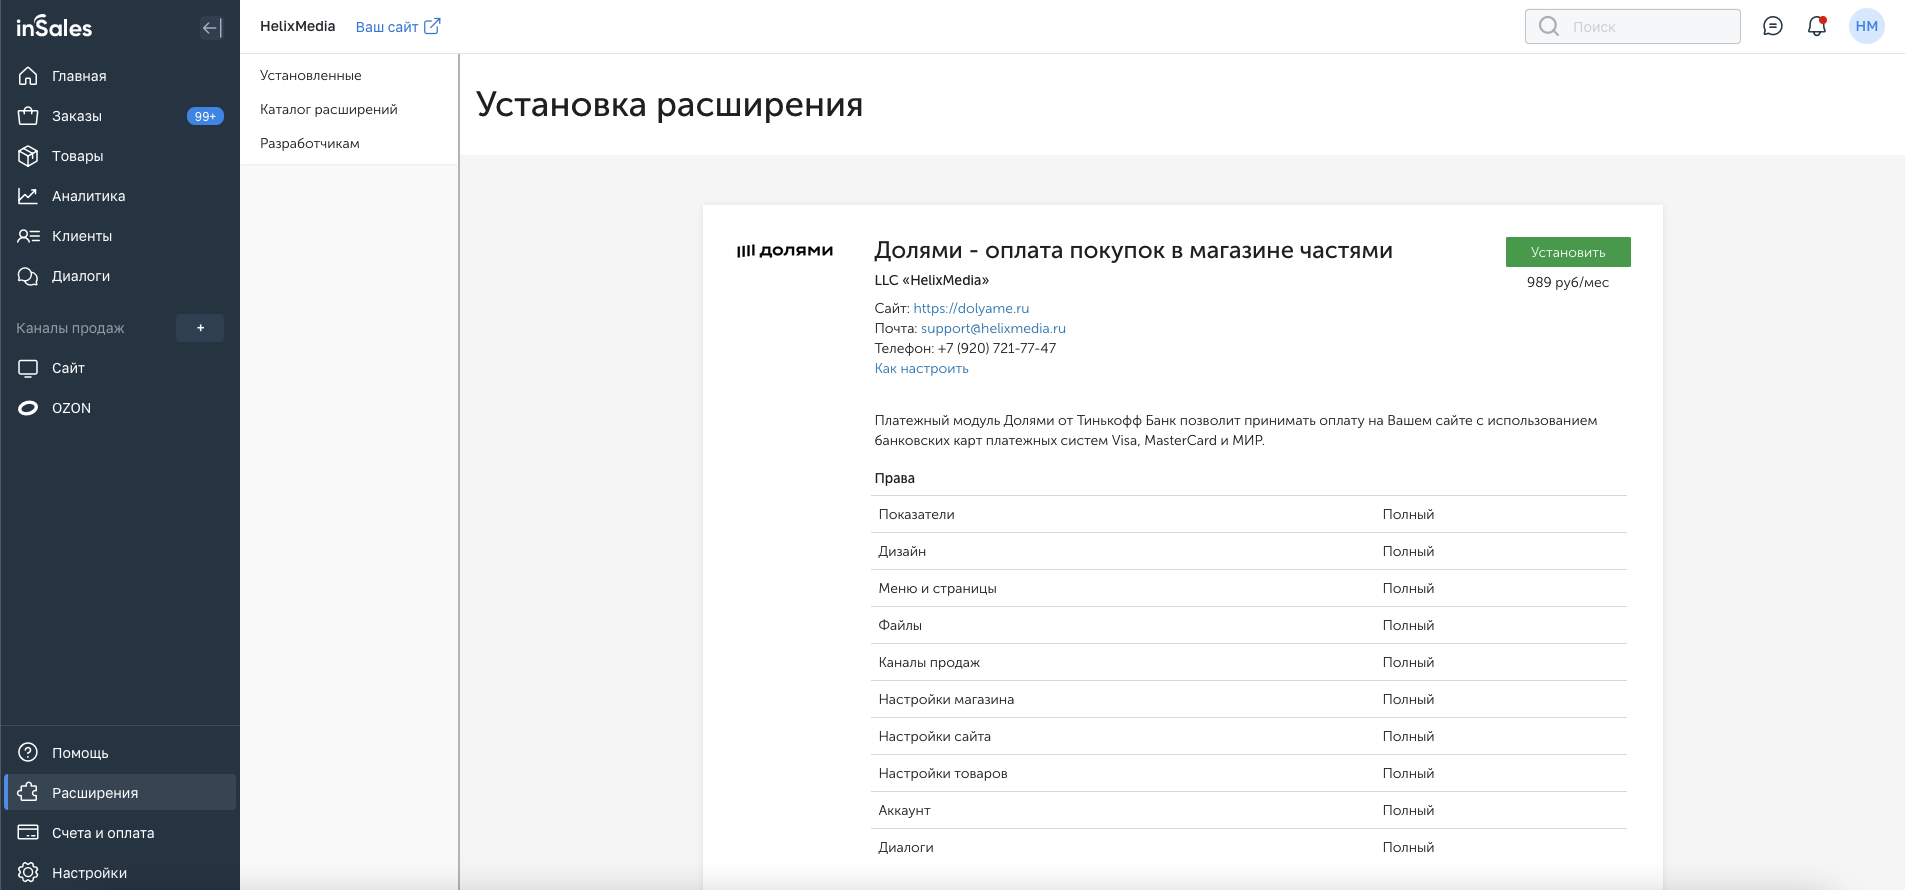The height and width of the screenshot is (890, 1905).
Task: Click the Файлы permission row label
Action: (900, 625)
